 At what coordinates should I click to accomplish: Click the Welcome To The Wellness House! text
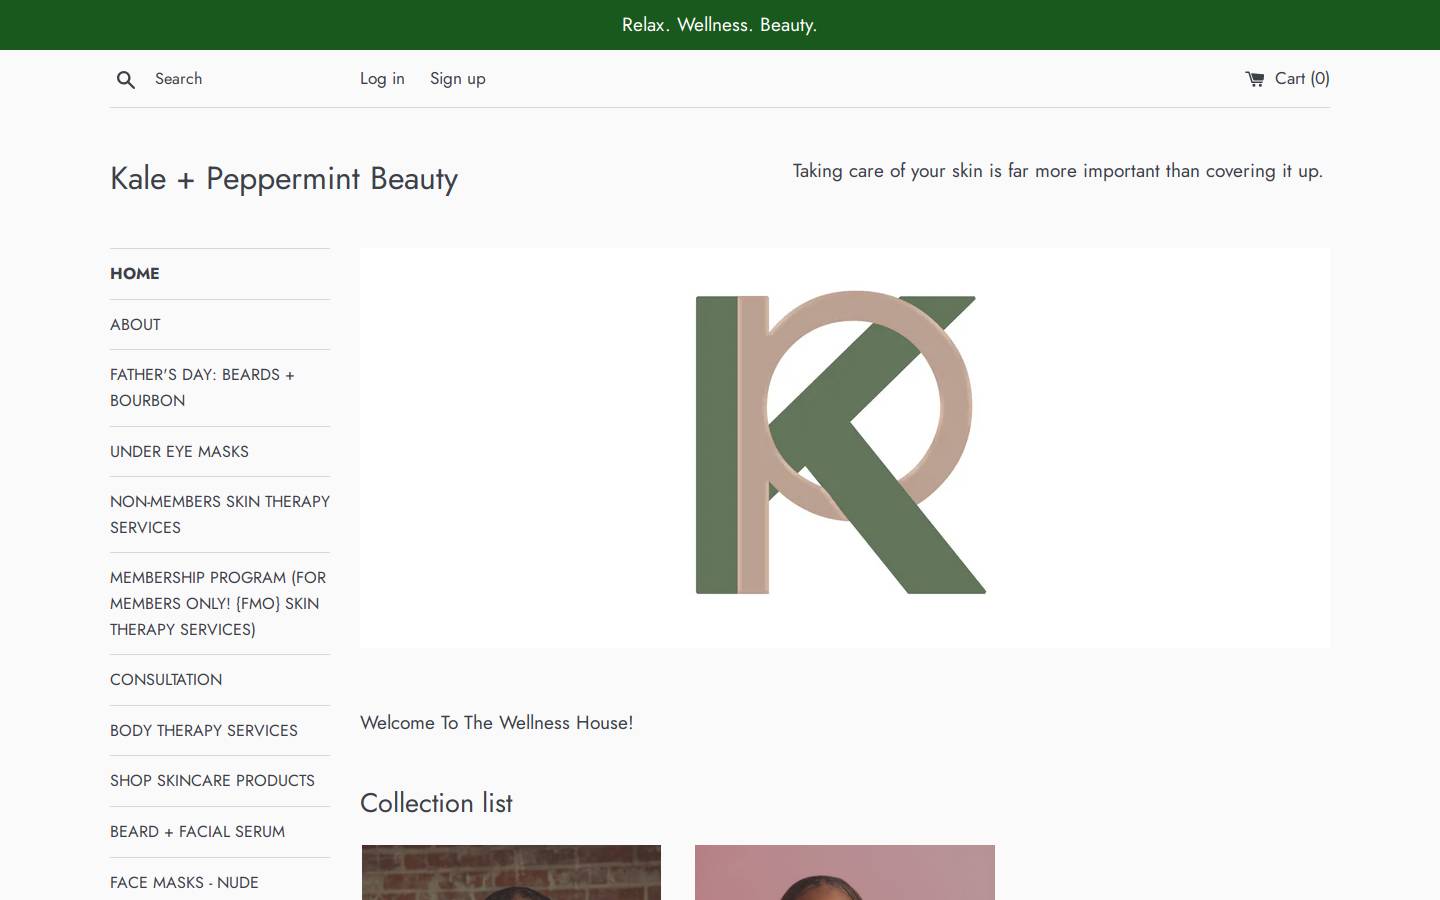point(497,723)
